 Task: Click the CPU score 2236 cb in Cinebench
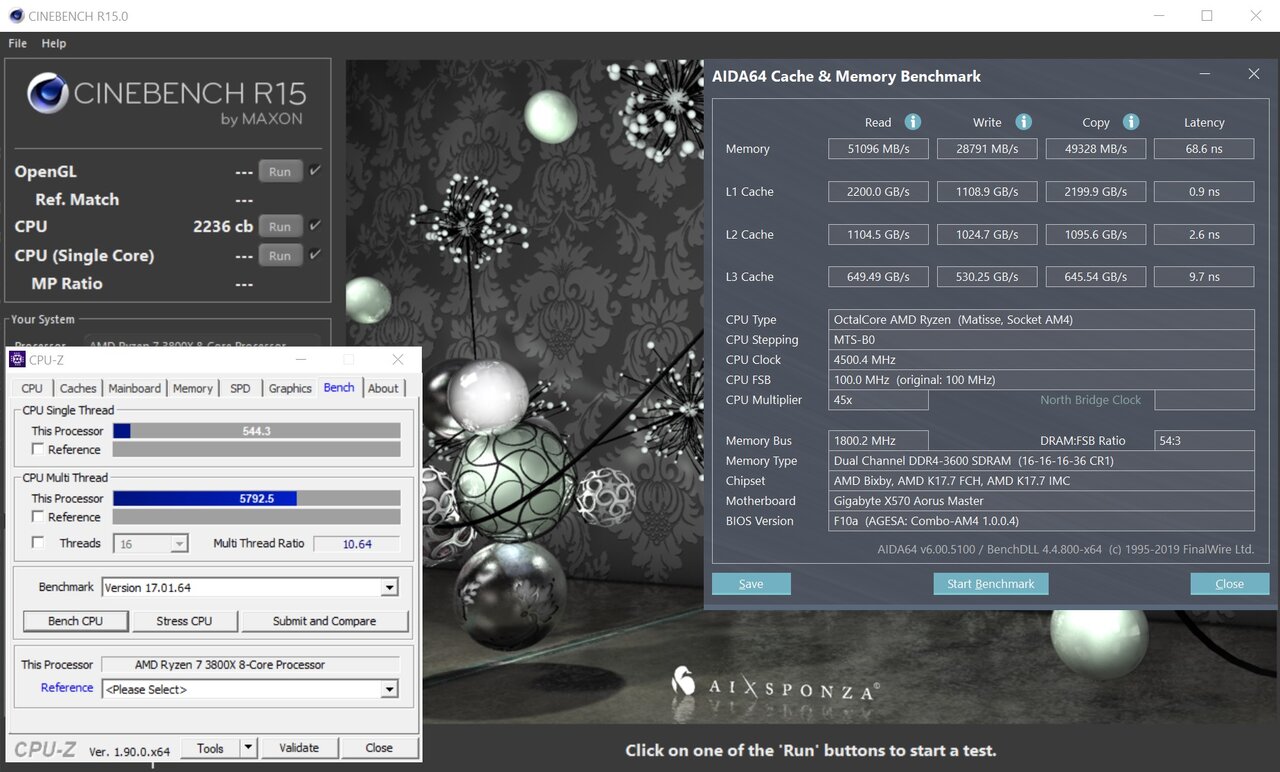pyautogui.click(x=223, y=226)
